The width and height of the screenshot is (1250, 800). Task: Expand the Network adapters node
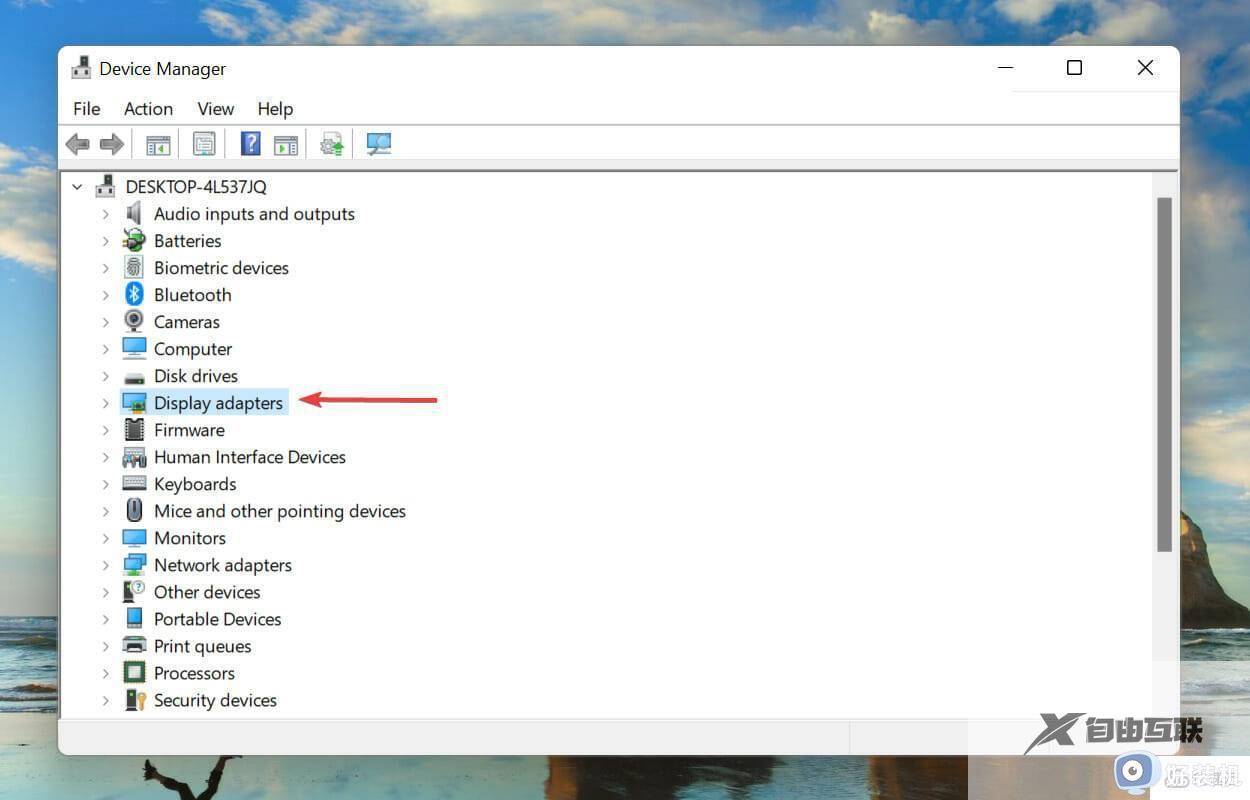click(107, 564)
